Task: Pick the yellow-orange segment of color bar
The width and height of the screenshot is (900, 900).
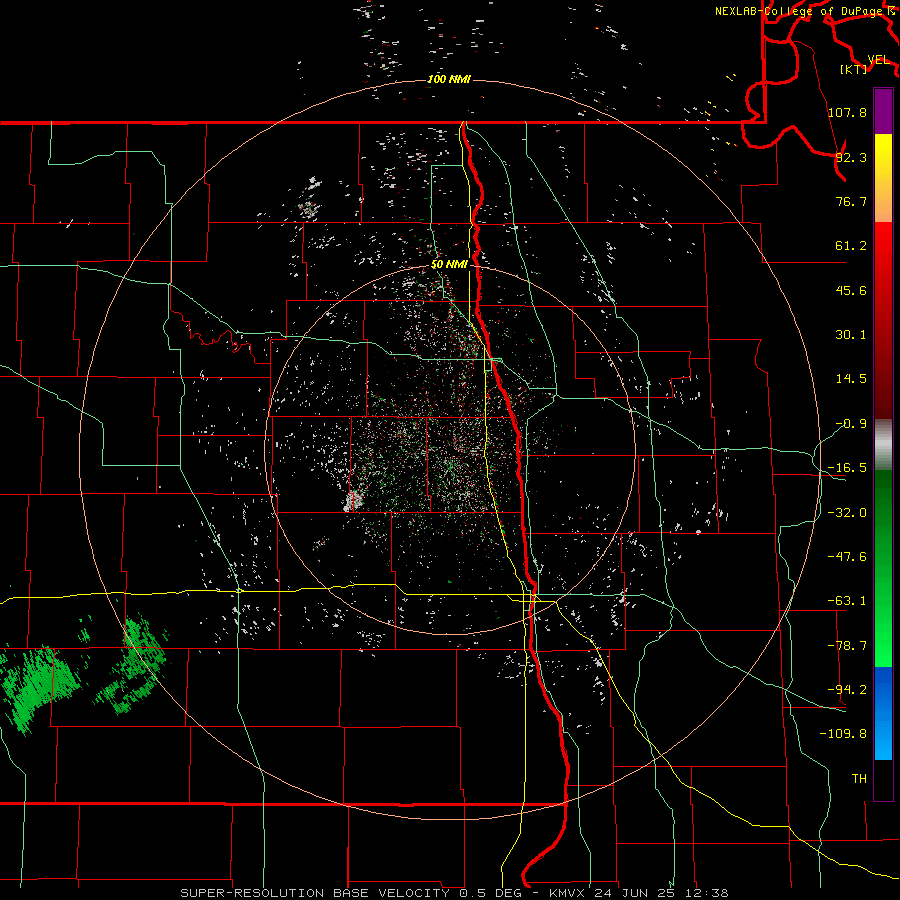Action: pyautogui.click(x=883, y=178)
